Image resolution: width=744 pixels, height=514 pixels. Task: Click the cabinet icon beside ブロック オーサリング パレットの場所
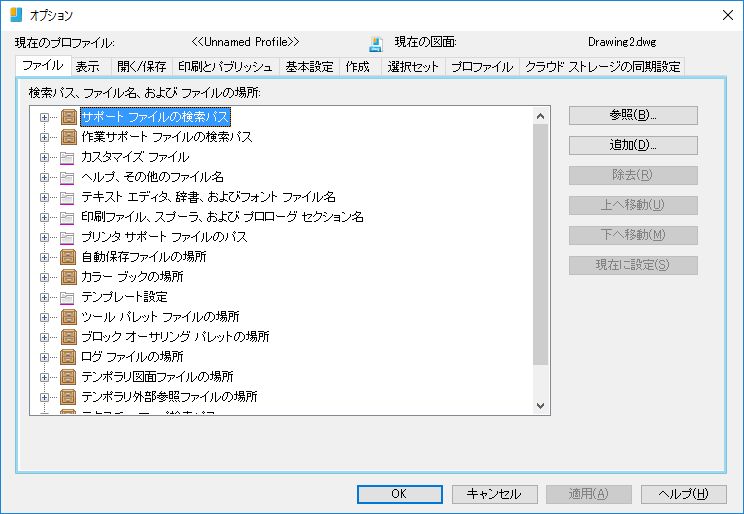click(x=69, y=337)
